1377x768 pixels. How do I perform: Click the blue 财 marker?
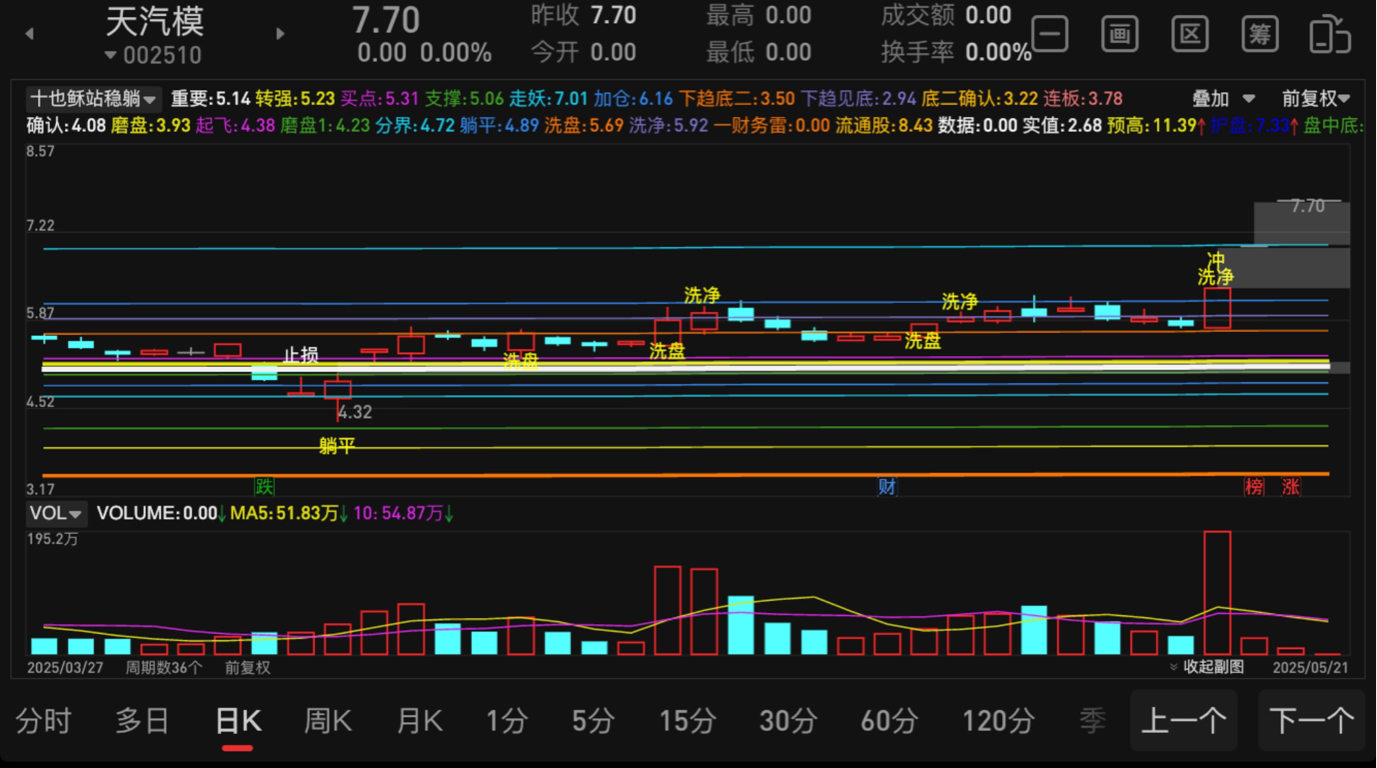[887, 487]
